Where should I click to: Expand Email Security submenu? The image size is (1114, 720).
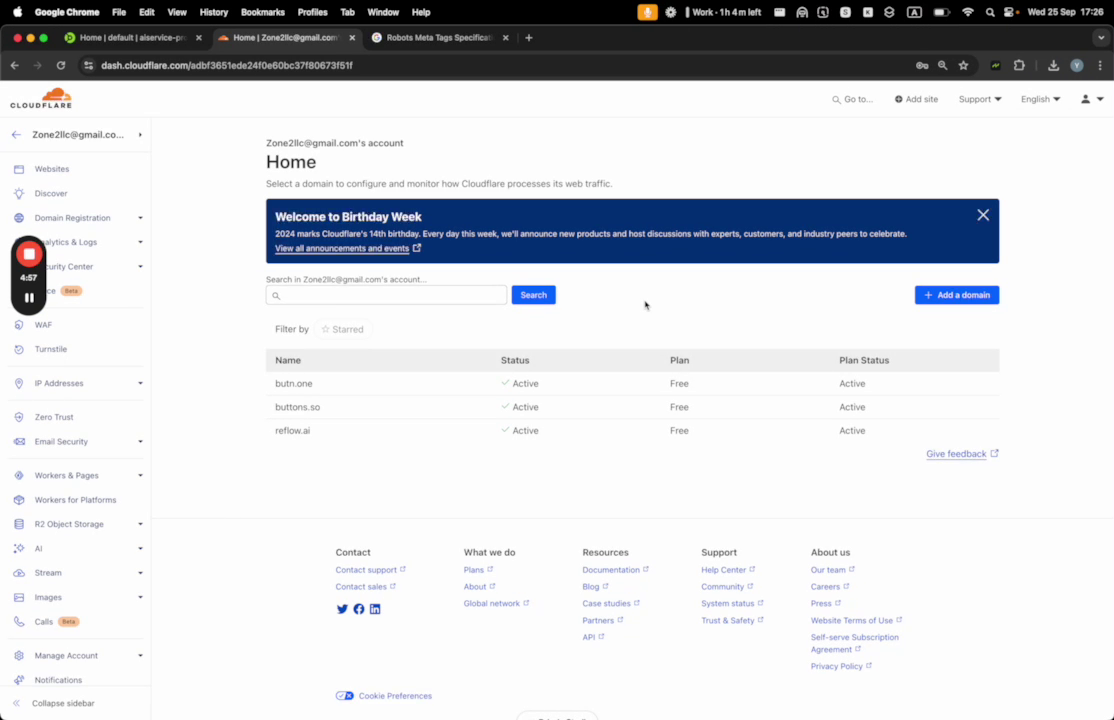pos(140,441)
